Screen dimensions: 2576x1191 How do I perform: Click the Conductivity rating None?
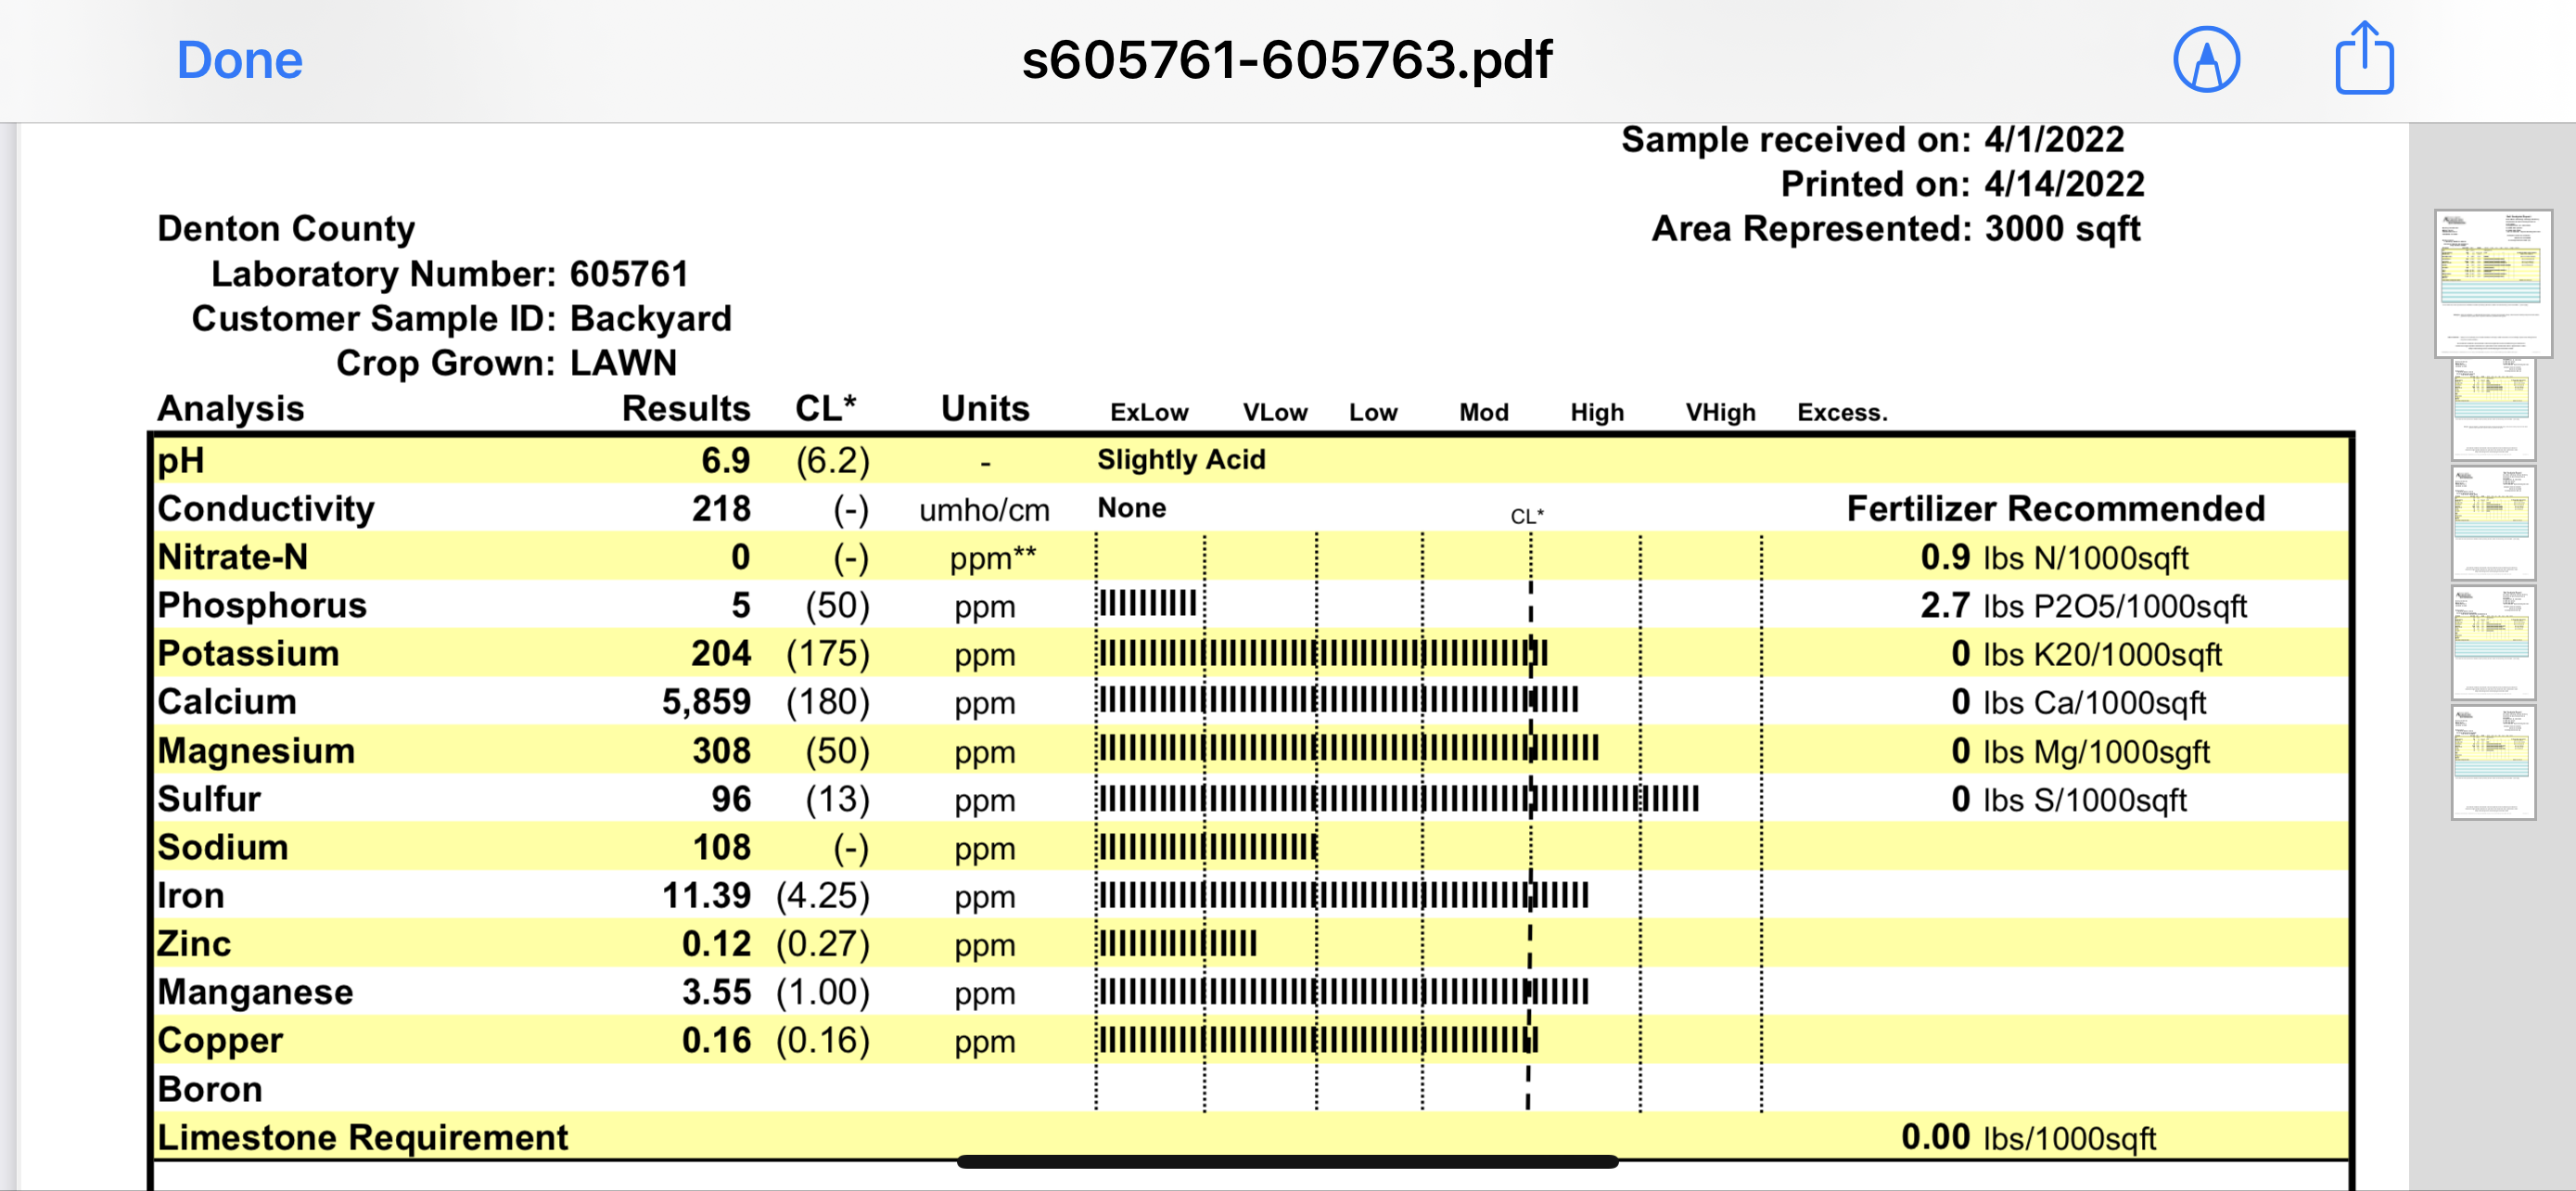click(1131, 508)
